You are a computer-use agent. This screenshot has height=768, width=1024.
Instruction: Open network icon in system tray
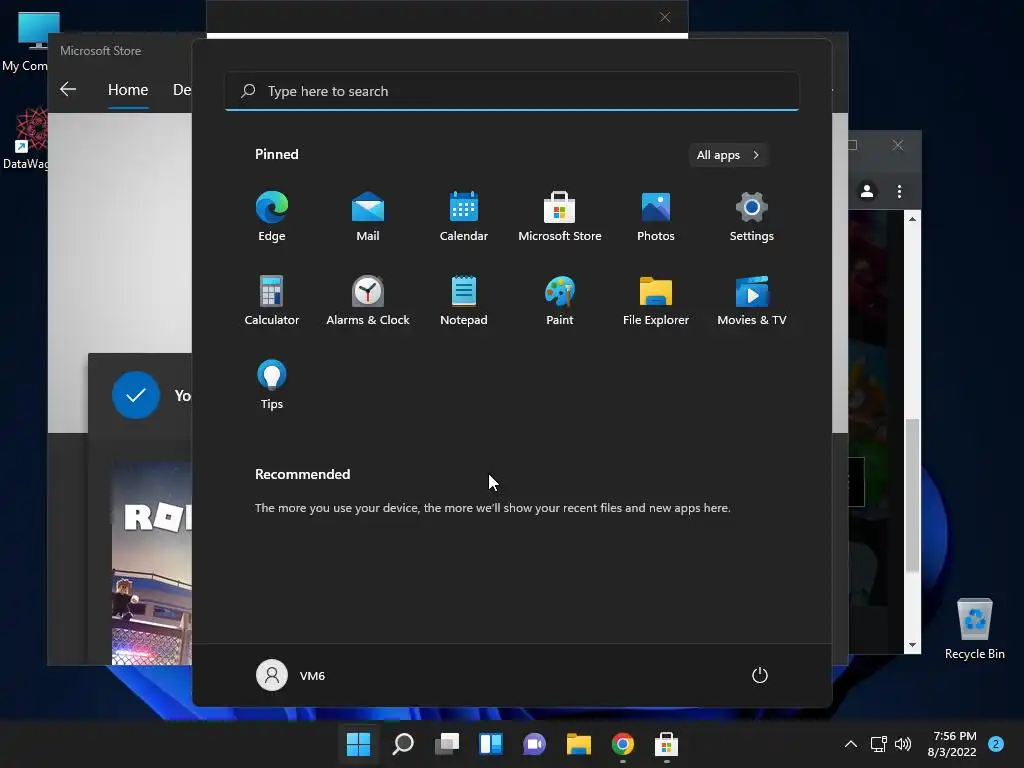pyautogui.click(x=878, y=744)
